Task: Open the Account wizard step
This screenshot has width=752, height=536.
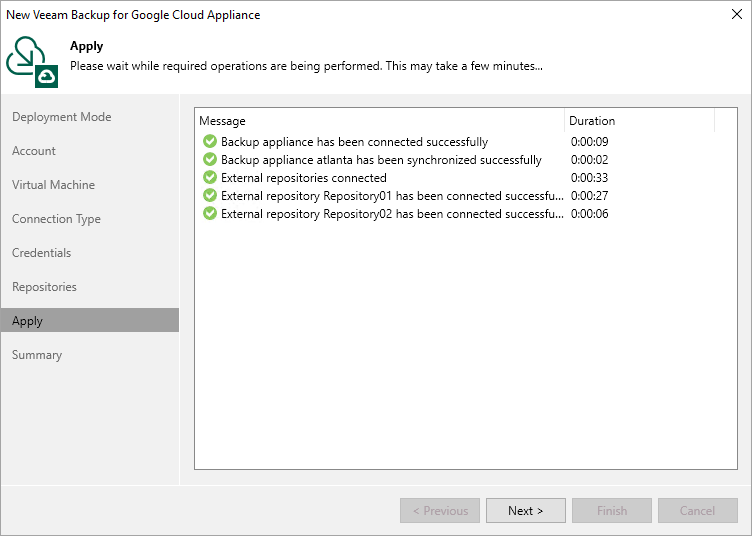Action: pos(34,151)
